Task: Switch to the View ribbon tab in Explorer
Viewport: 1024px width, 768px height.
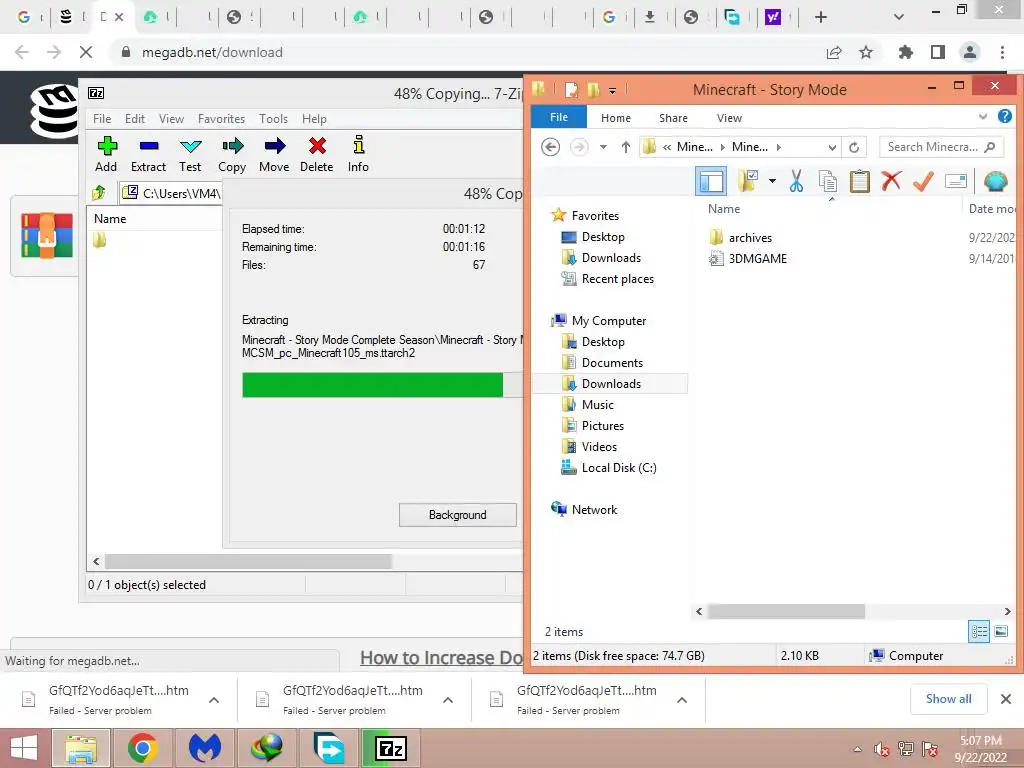Action: coord(729,118)
